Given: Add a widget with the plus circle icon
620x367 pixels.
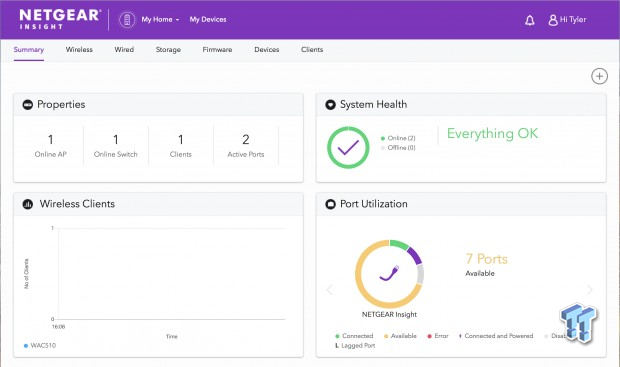Looking at the screenshot, I should (x=599, y=76).
